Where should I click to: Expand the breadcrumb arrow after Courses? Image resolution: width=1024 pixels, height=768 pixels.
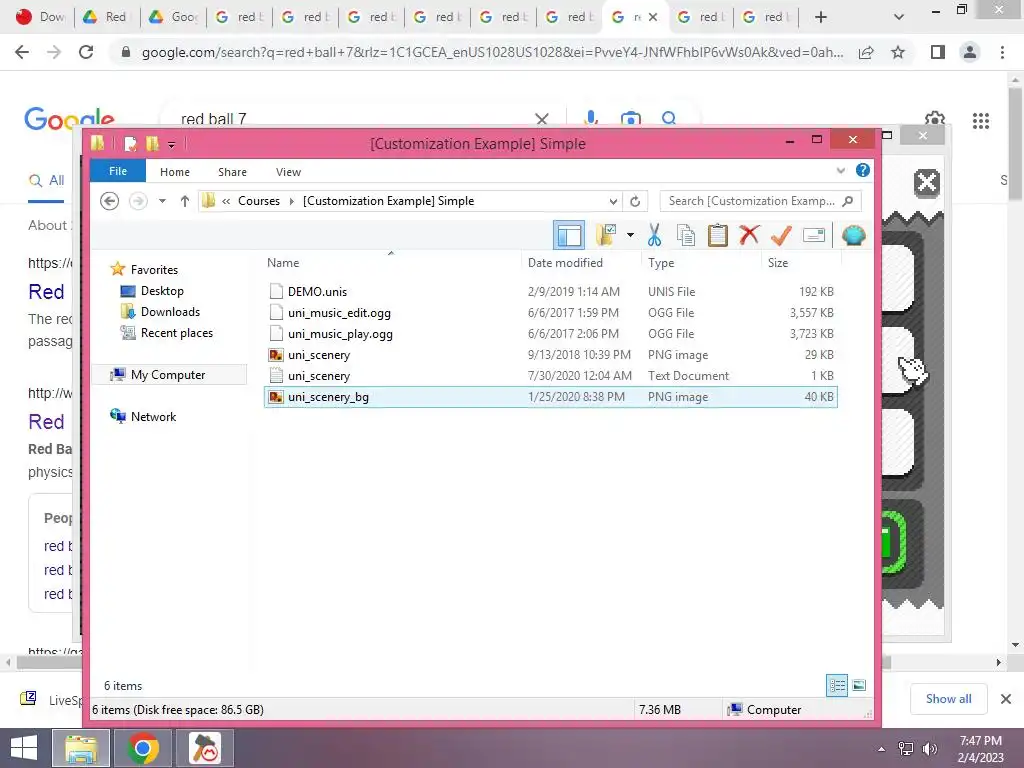pyautogui.click(x=292, y=201)
